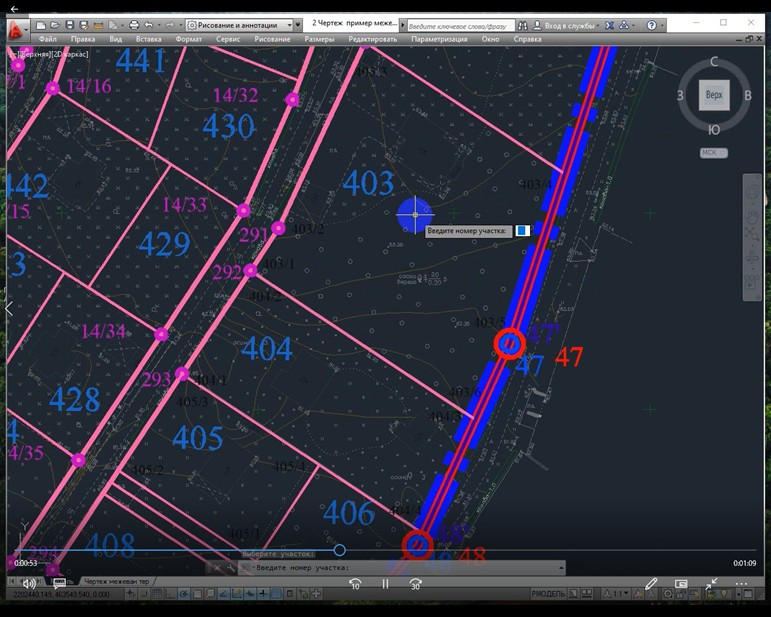Screen dimensions: 771x617
Task: Open the Параметризация menu
Action: click(x=439, y=39)
